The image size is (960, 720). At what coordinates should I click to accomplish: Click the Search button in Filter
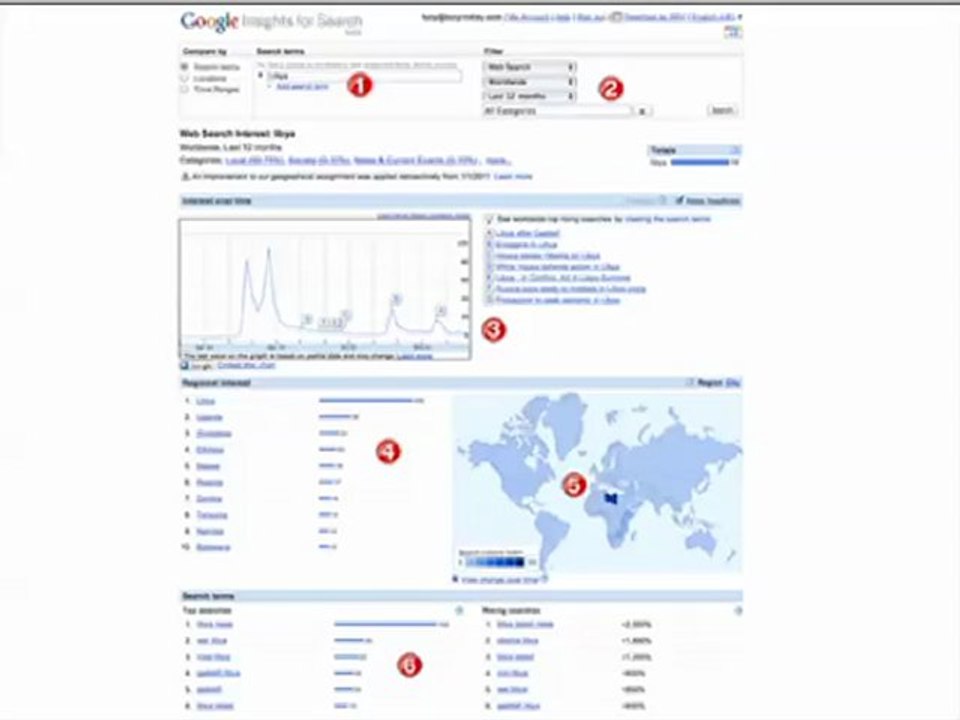pos(722,110)
